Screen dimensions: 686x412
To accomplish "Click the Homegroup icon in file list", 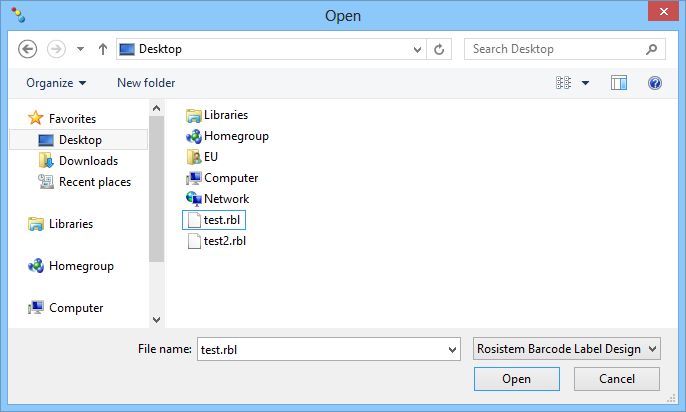I will (193, 136).
